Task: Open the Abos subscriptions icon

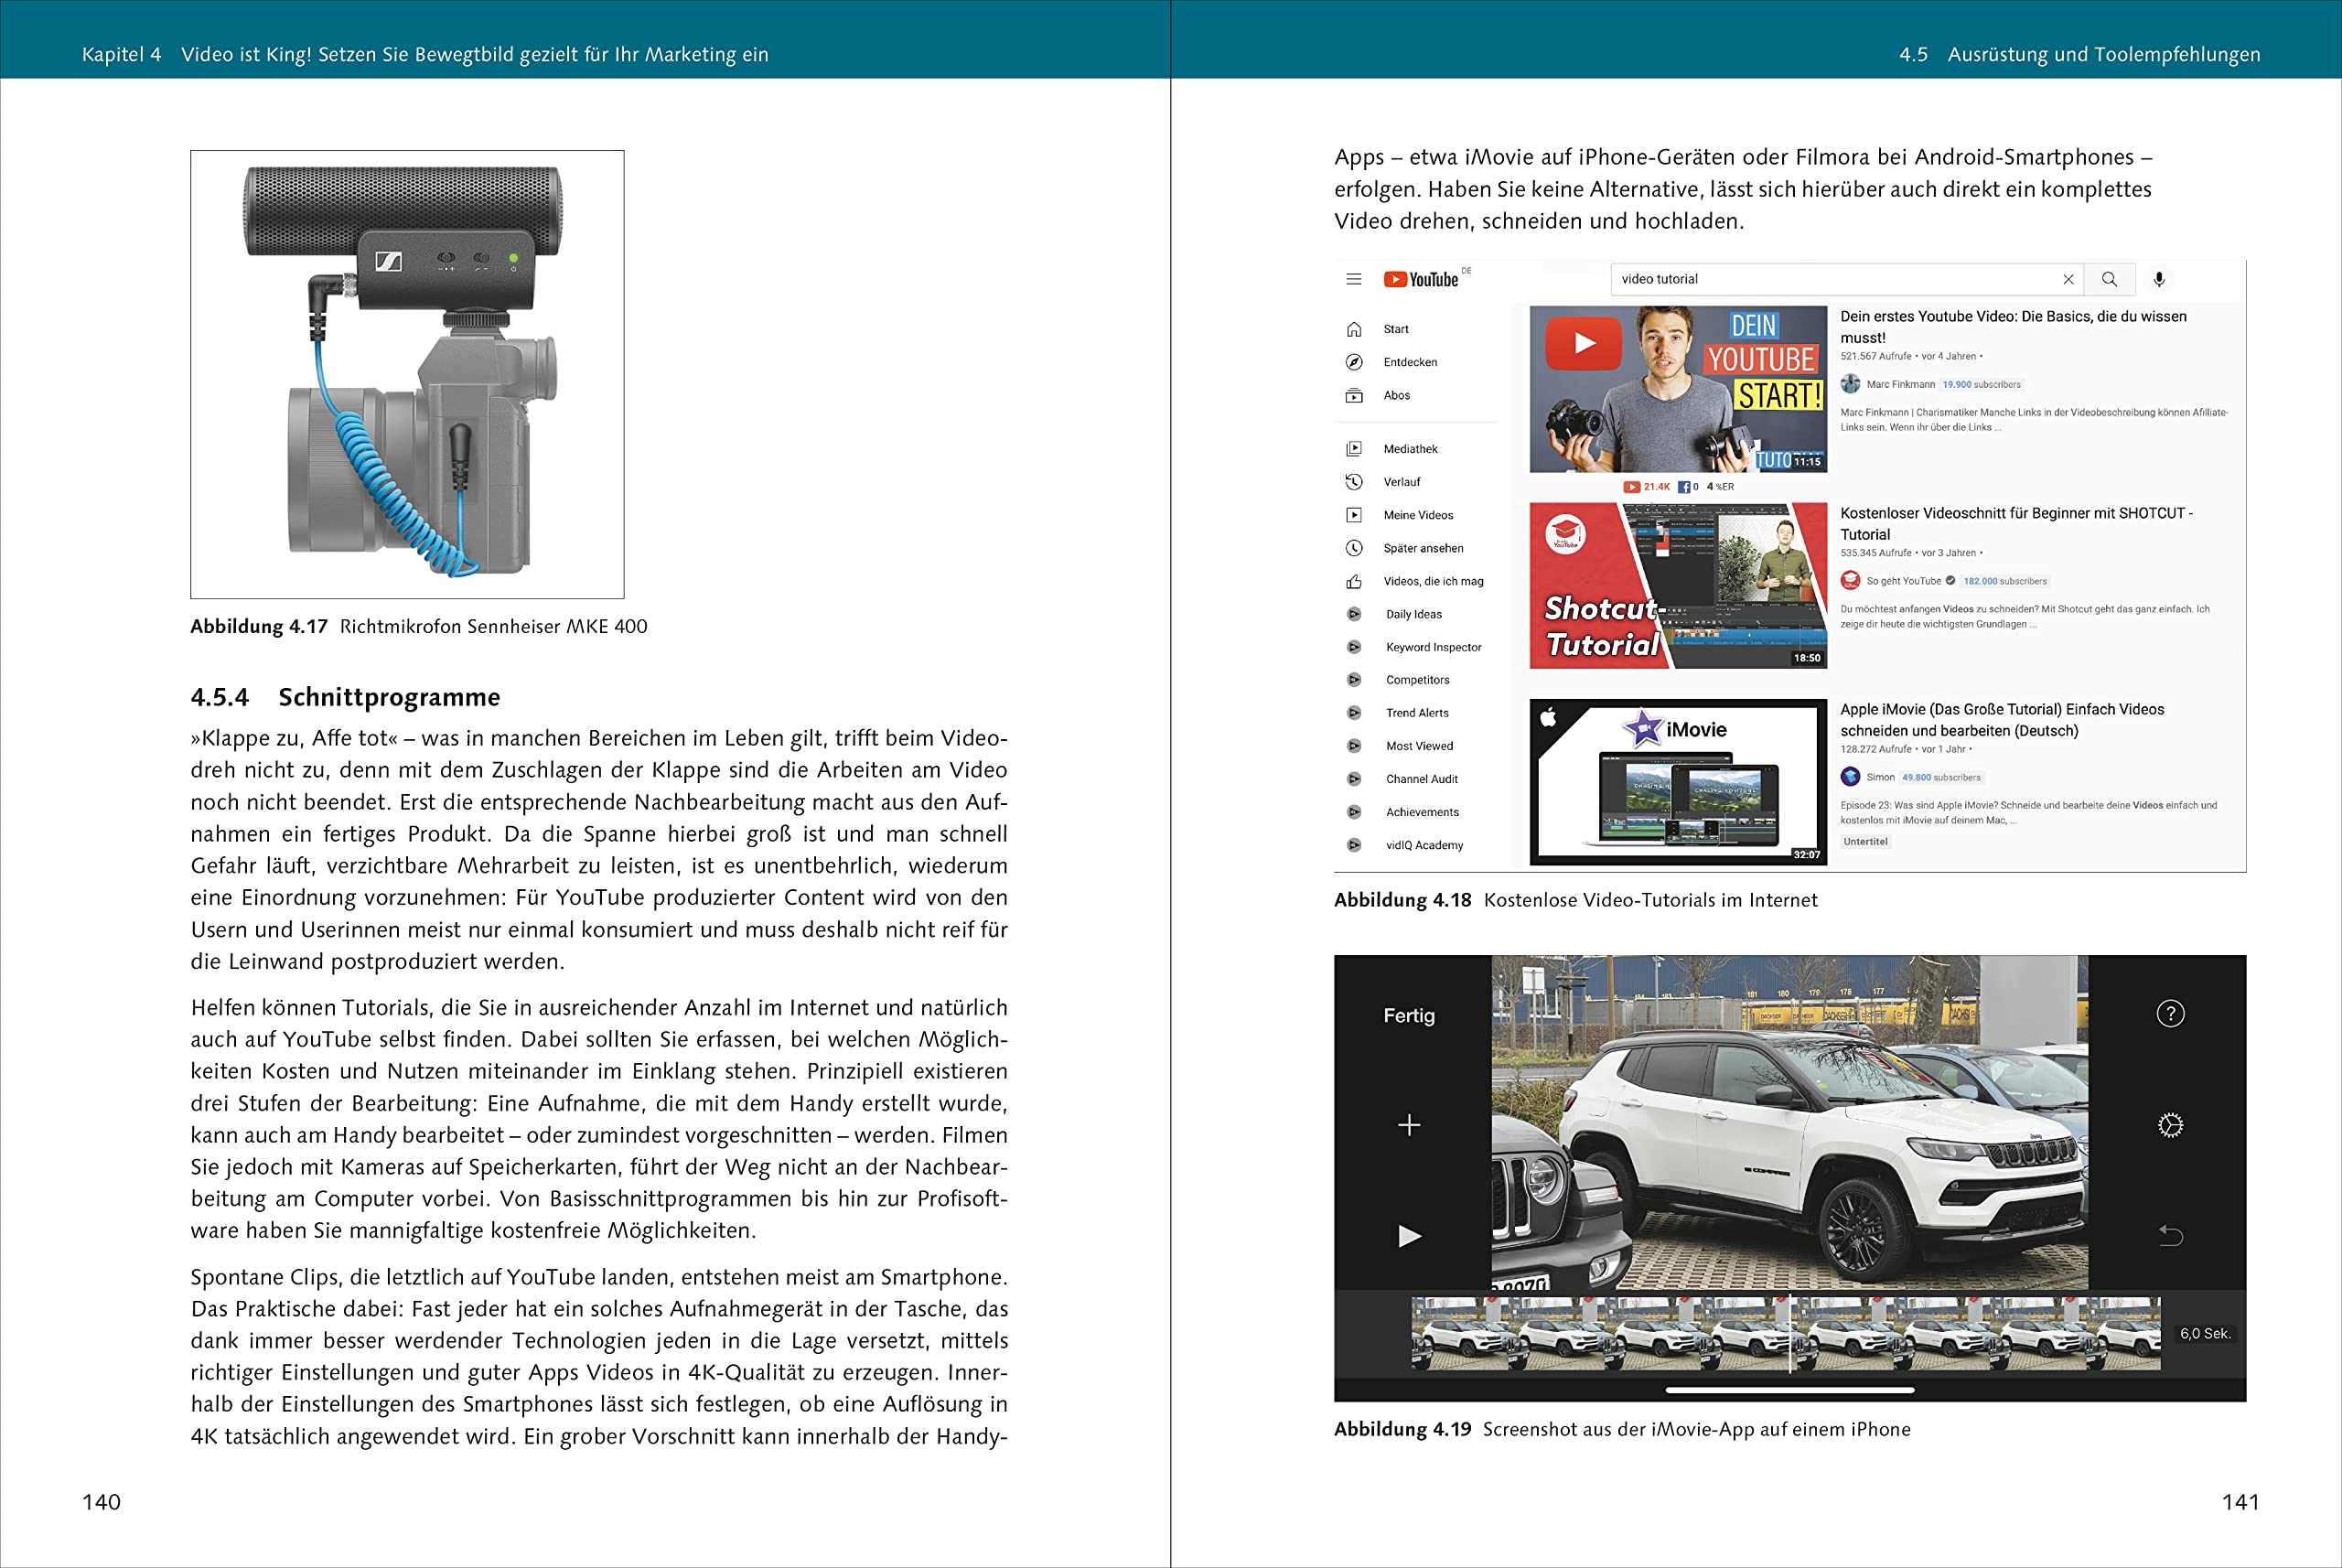Action: pyautogui.click(x=1354, y=395)
